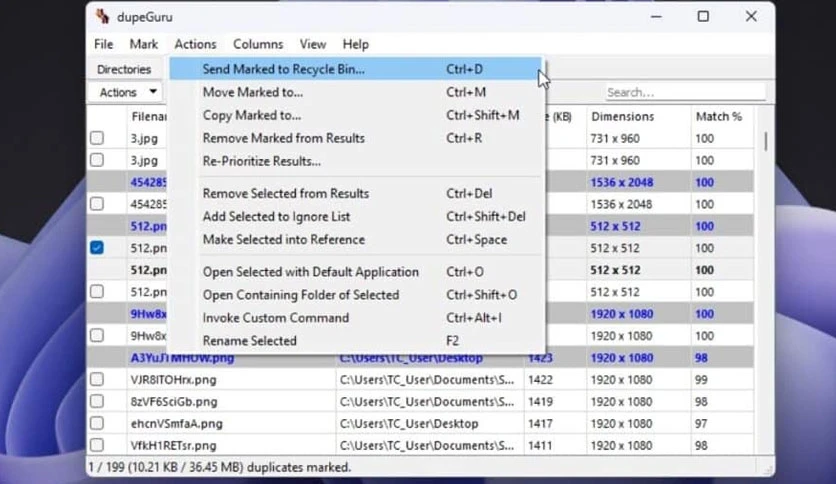Choose Open Selected with Default Application
The image size is (836, 484).
point(355,272)
